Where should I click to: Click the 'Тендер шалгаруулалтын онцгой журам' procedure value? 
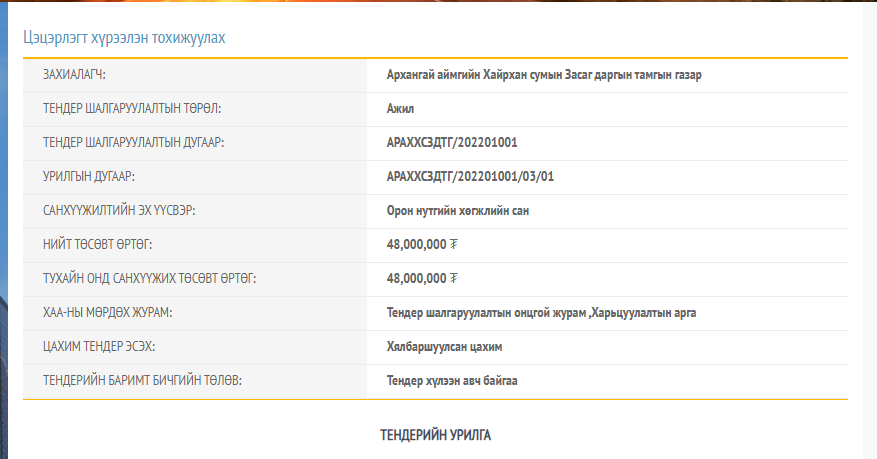point(486,313)
